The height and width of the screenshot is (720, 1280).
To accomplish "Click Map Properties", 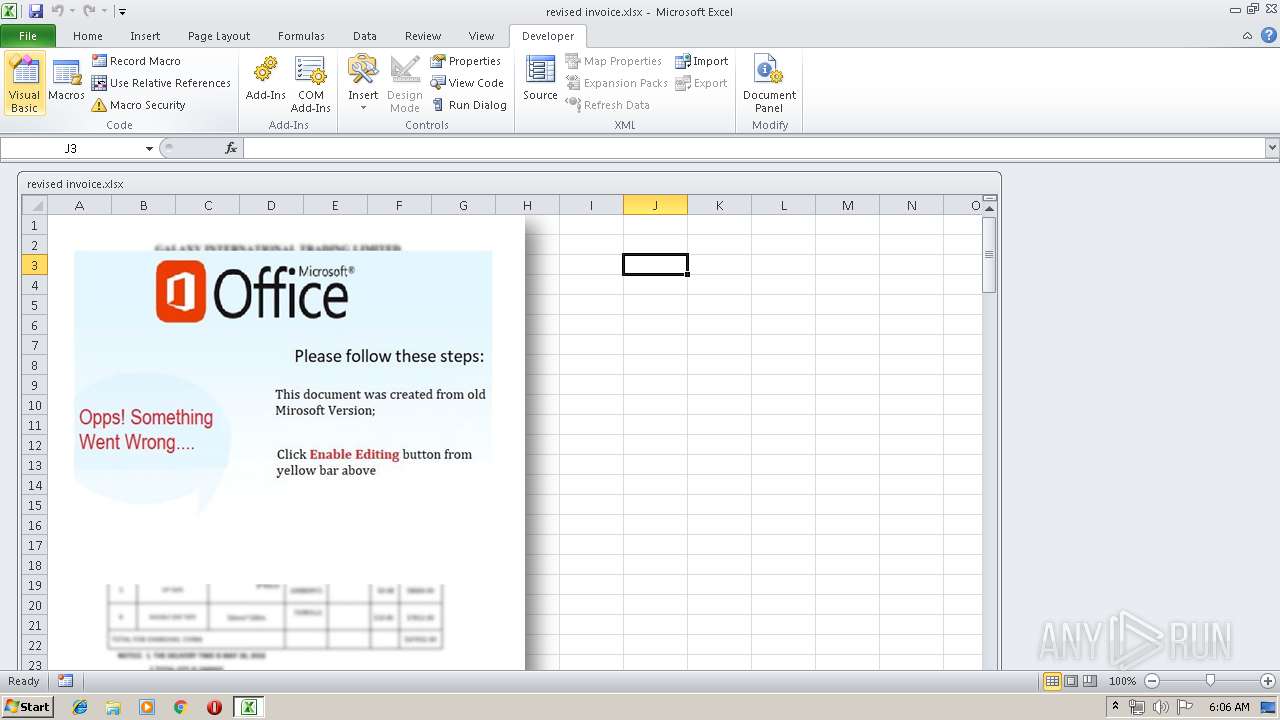I will (x=614, y=61).
